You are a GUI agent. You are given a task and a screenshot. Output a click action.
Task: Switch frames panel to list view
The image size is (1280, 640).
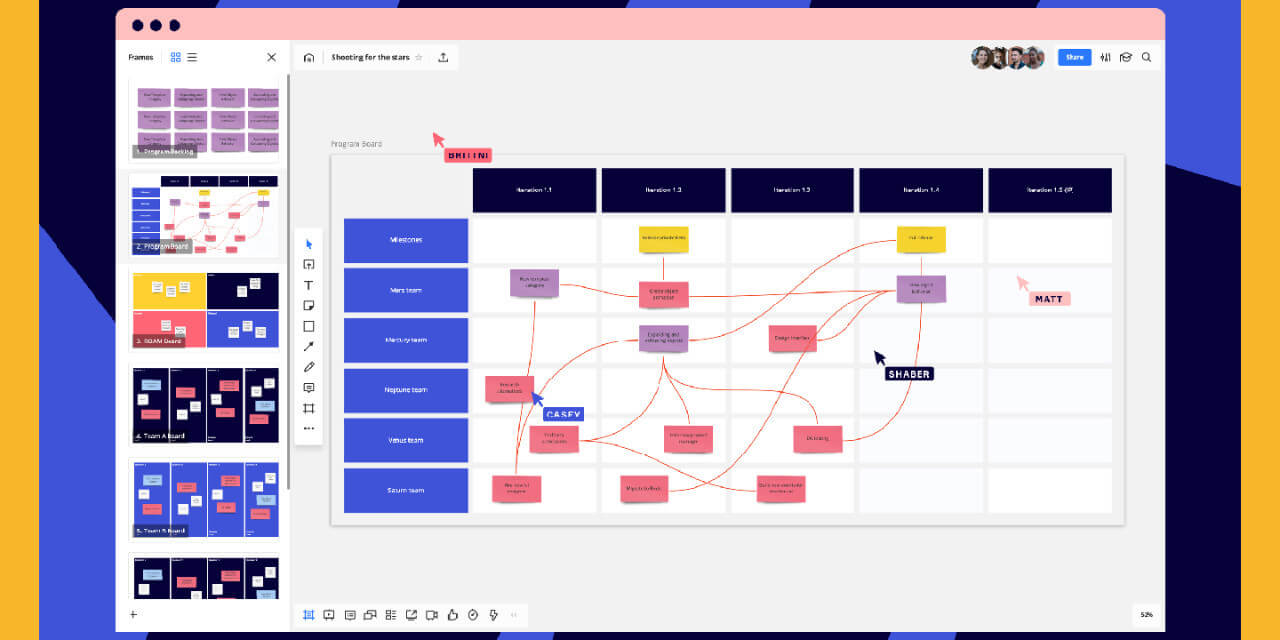tap(192, 57)
